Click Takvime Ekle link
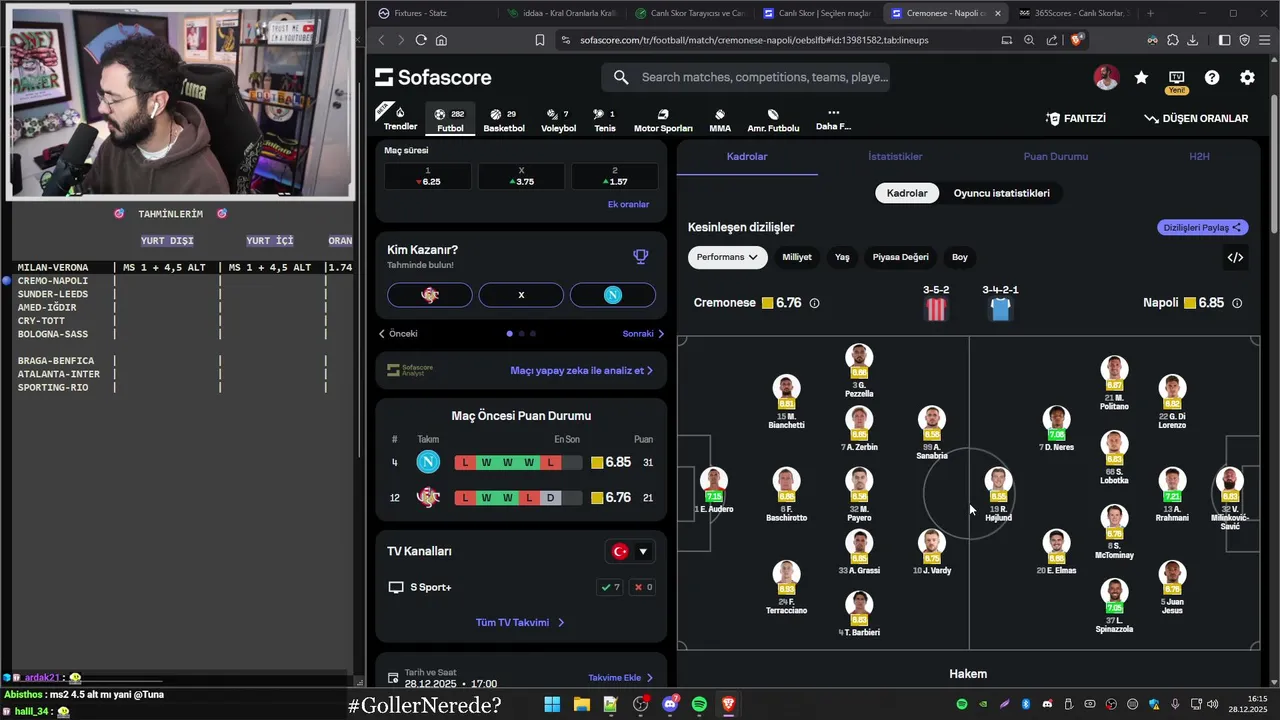The image size is (1280, 720). (x=621, y=678)
